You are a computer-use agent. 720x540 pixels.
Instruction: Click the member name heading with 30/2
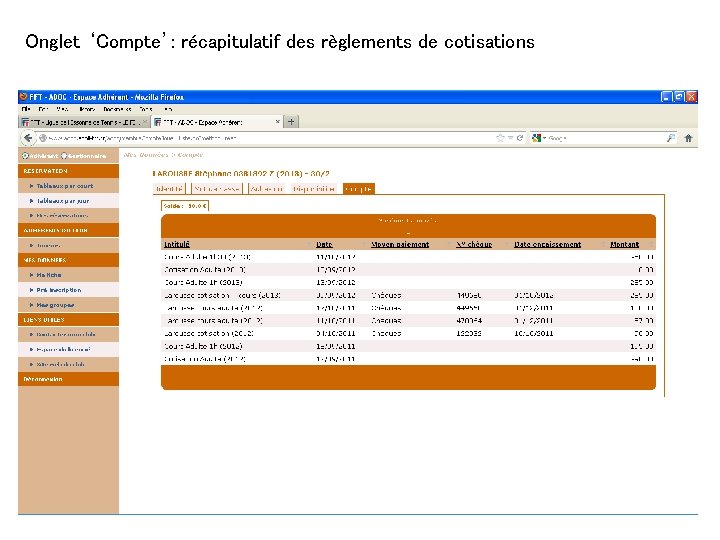pos(241,174)
